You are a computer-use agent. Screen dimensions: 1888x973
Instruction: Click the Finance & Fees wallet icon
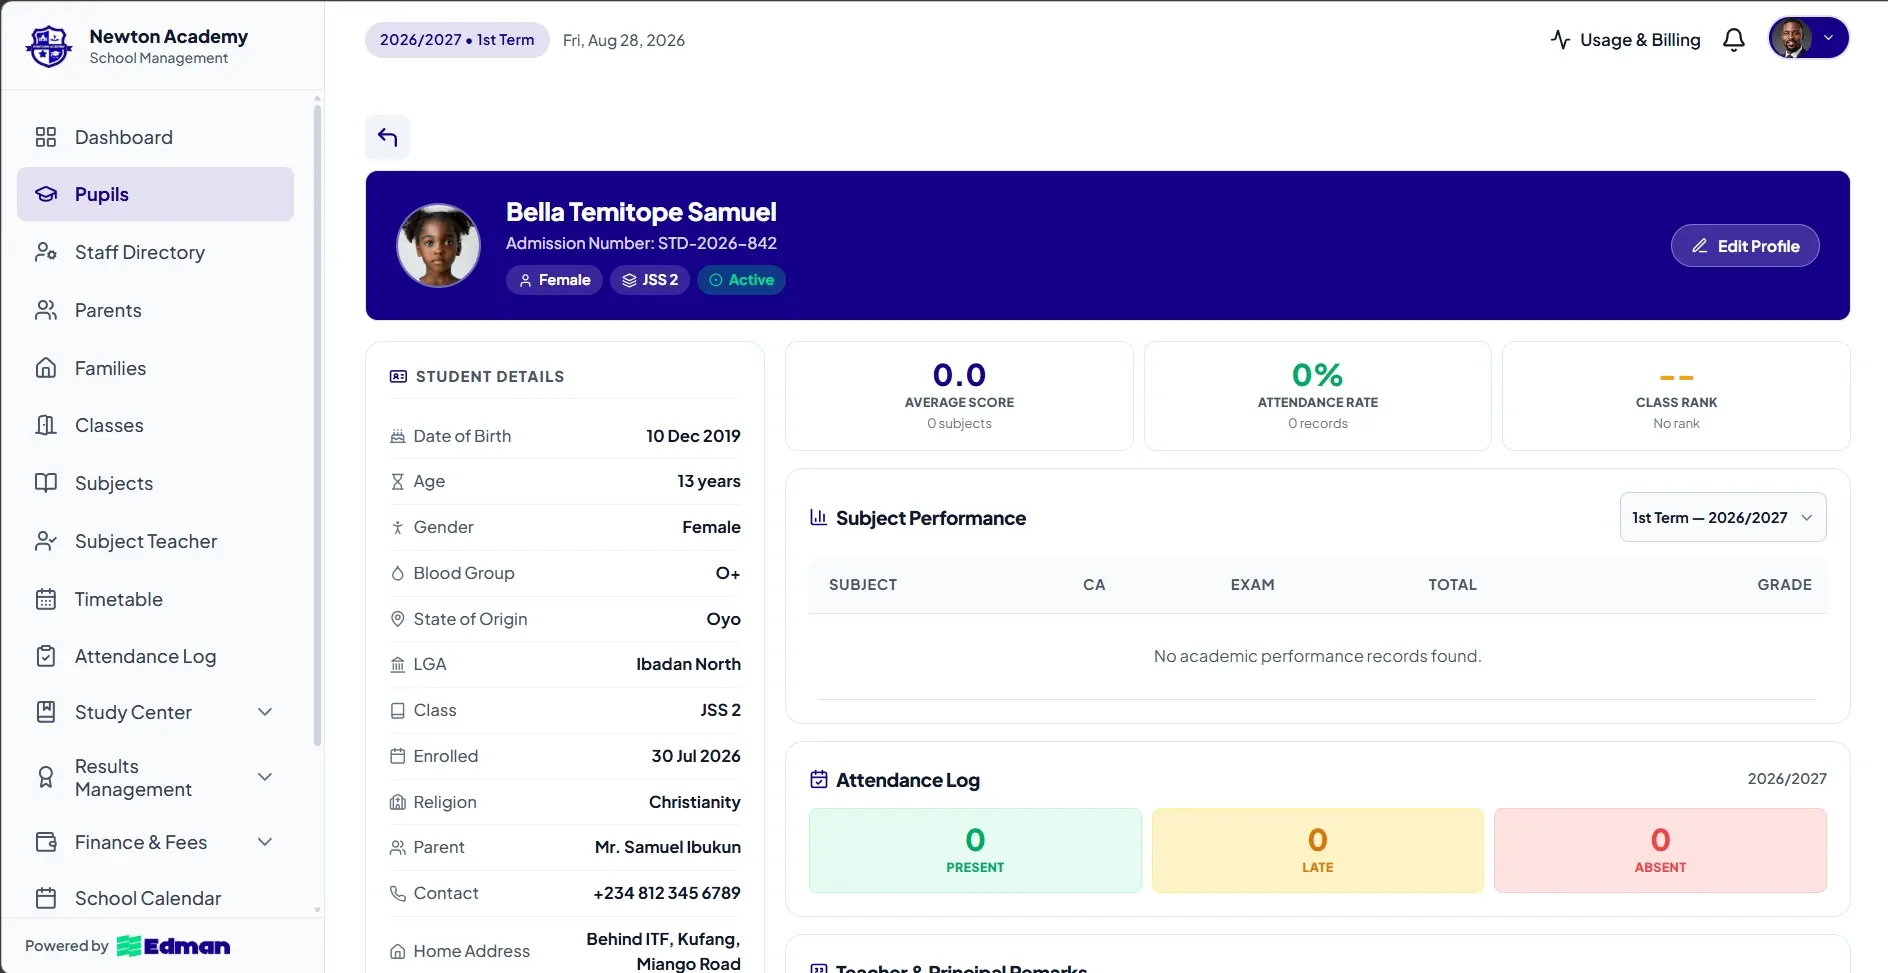tap(46, 842)
